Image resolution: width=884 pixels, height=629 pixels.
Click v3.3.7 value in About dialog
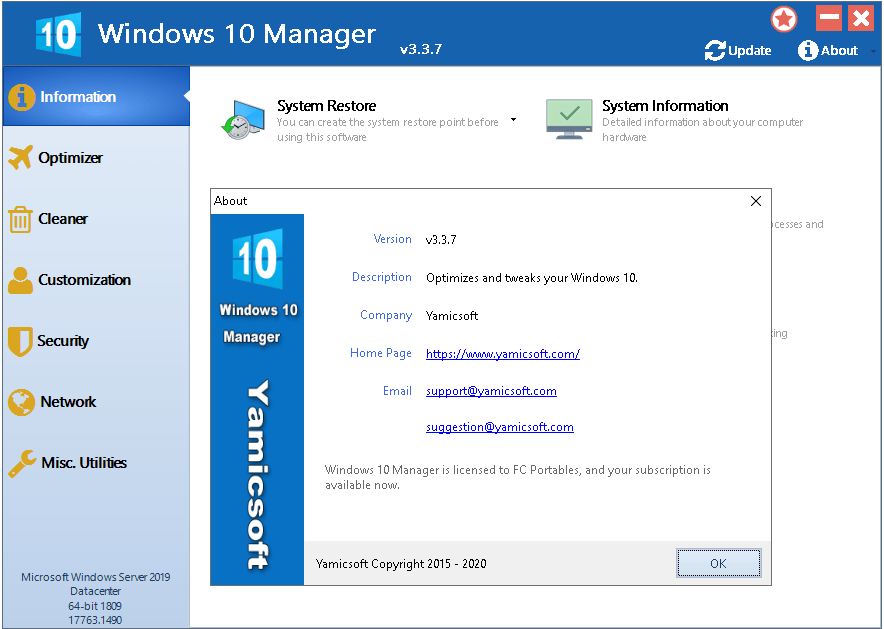[441, 240]
